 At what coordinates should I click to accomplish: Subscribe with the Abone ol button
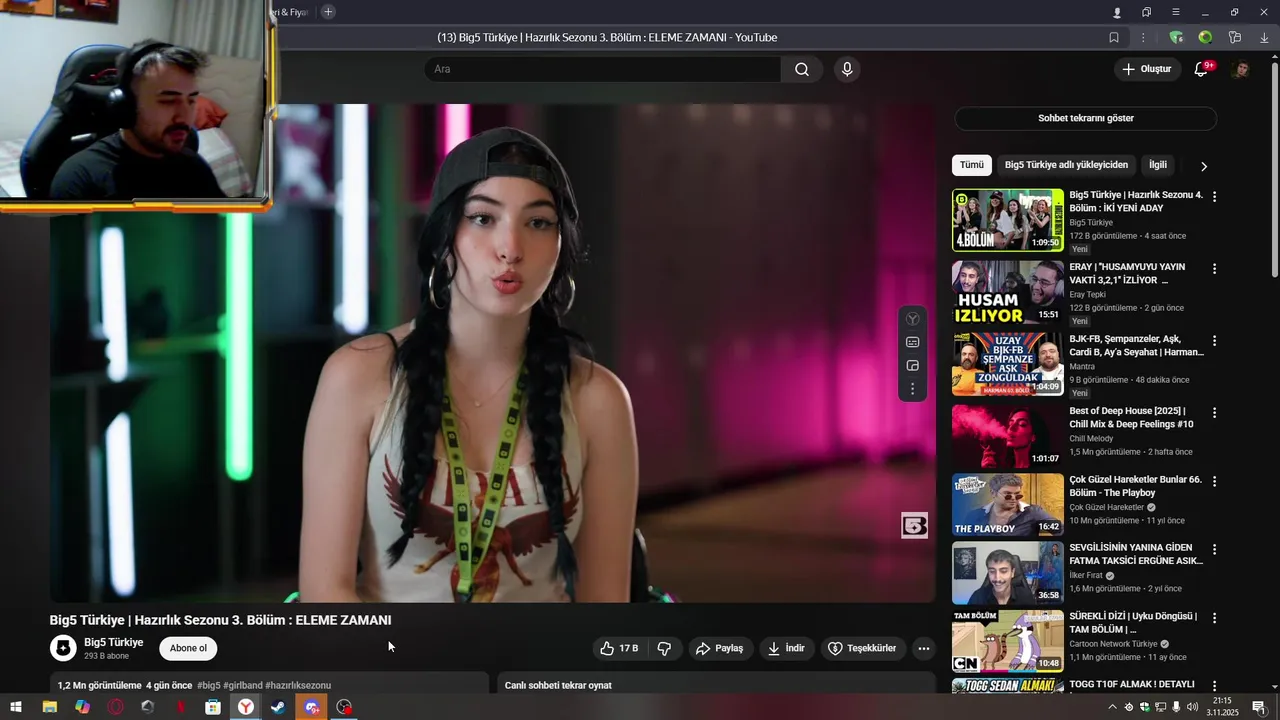188,648
